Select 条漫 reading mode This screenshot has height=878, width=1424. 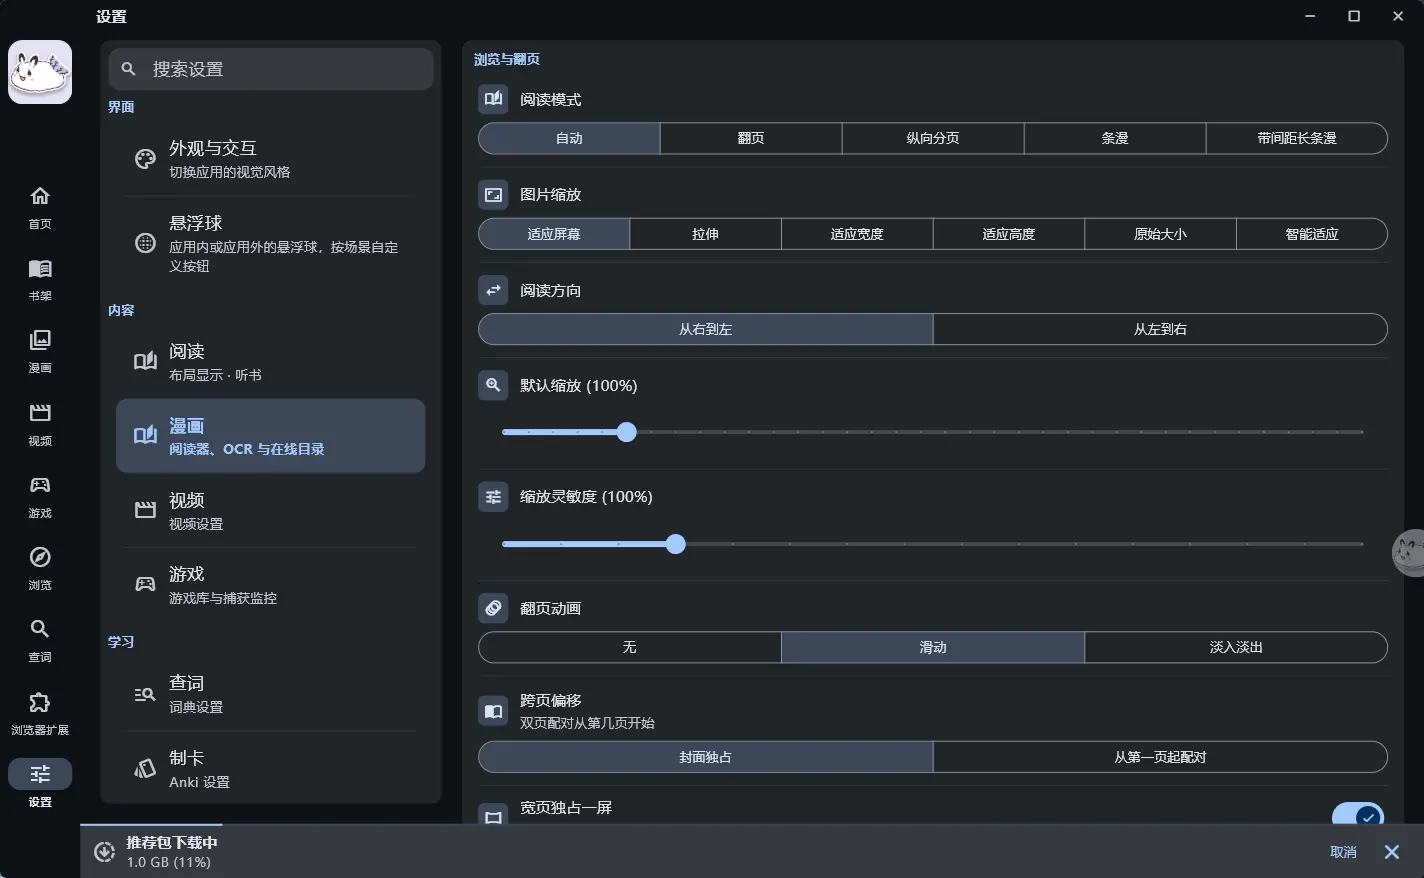pyautogui.click(x=1115, y=138)
